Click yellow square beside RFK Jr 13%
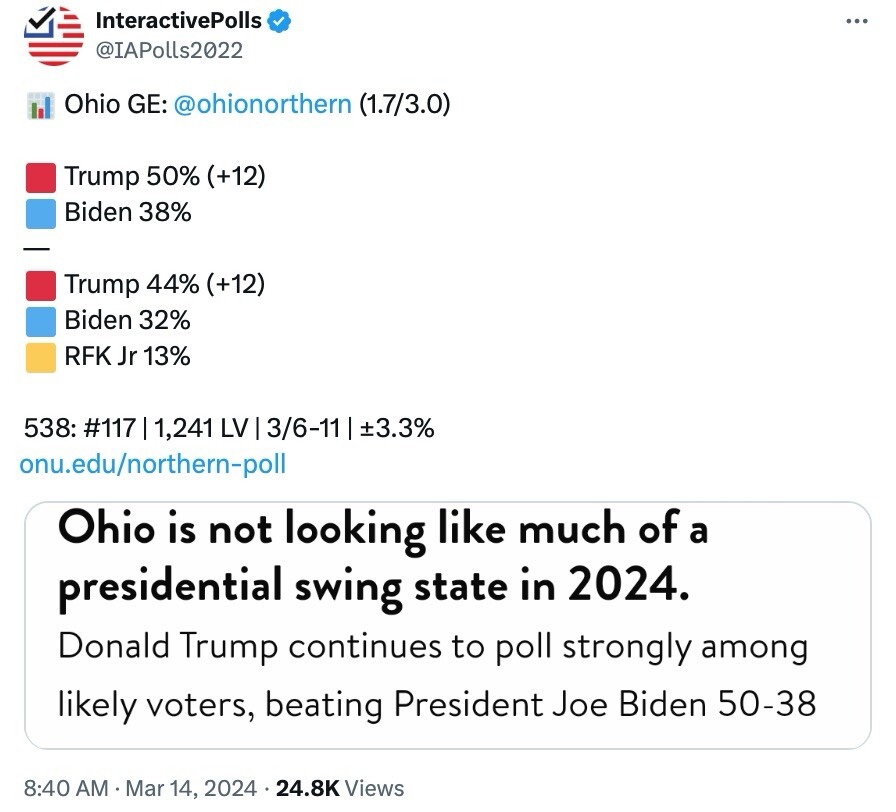The height and width of the screenshot is (812, 896). 41,358
